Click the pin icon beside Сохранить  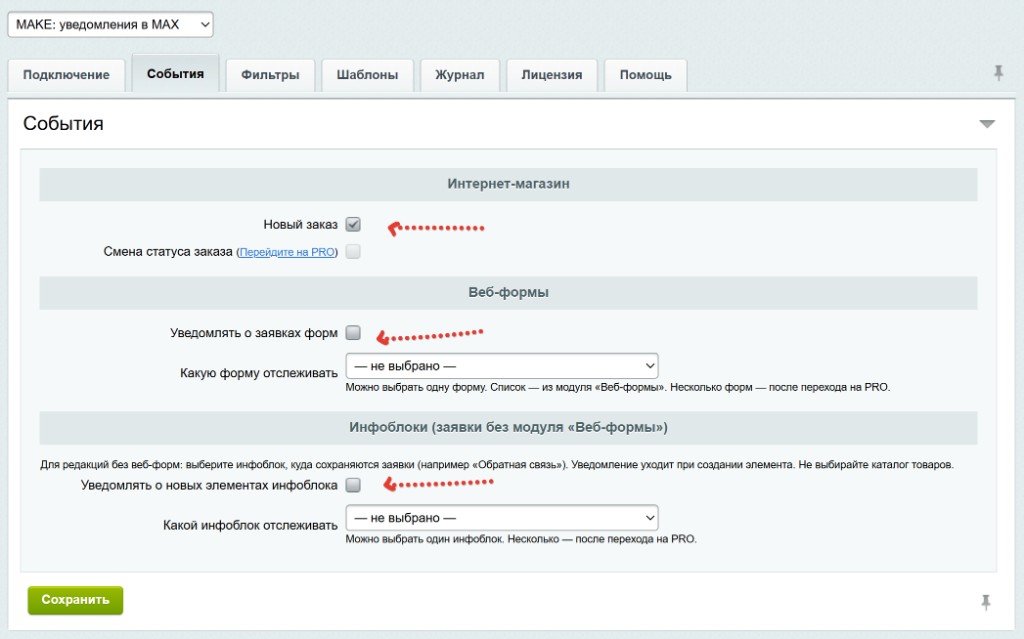coord(985,602)
